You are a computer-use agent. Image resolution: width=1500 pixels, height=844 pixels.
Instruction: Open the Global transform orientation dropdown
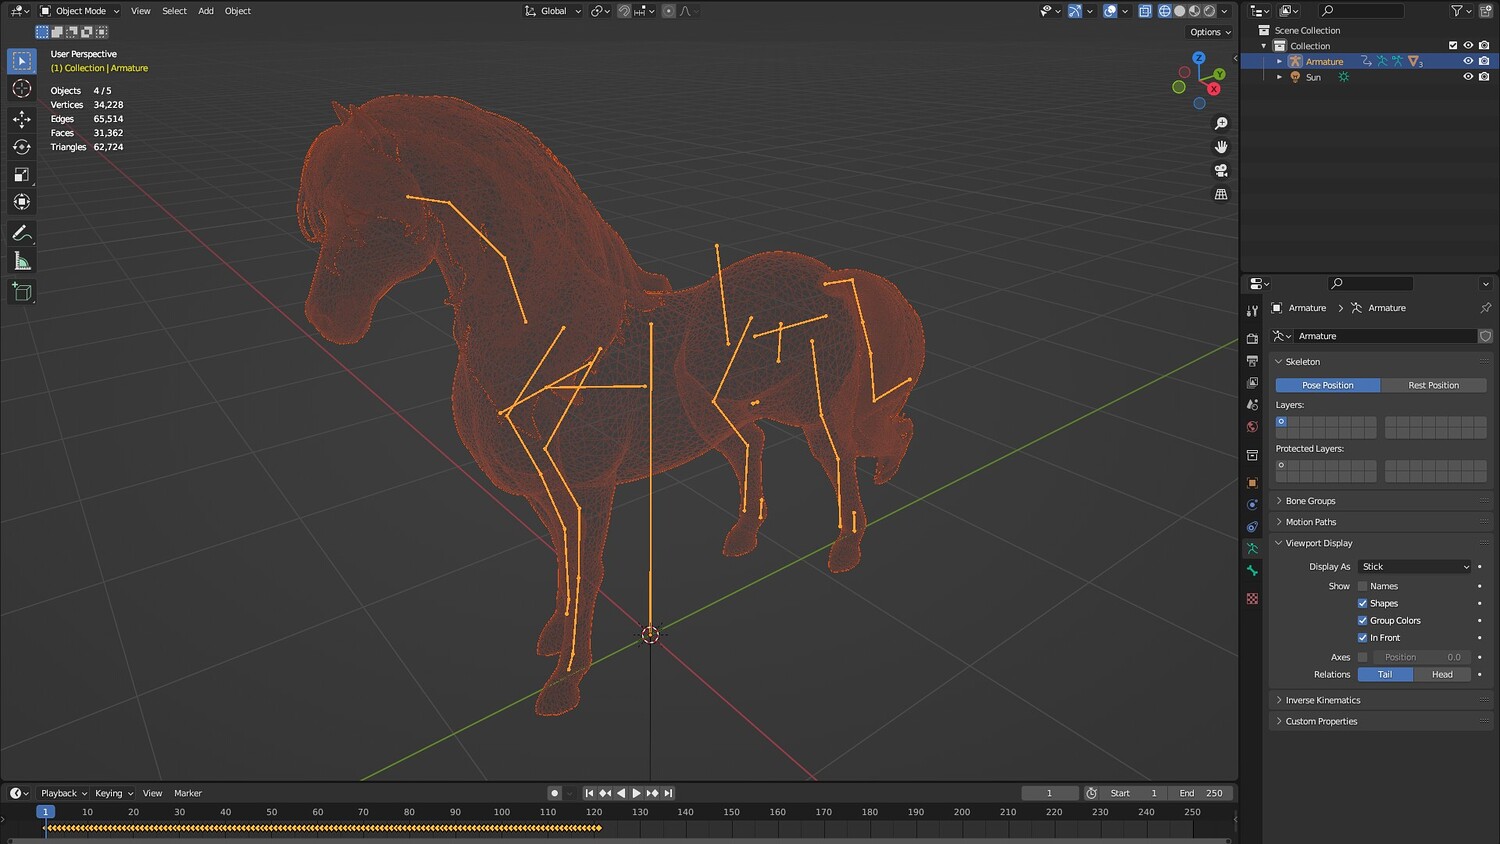point(553,11)
